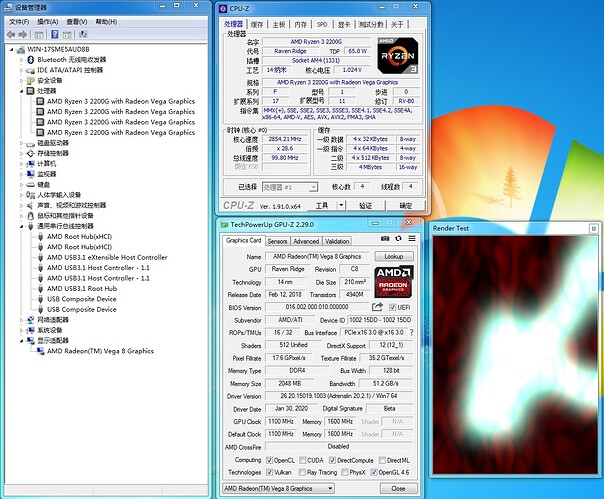Click the GPU-Z refresh icon
Screen dimensions: 604x499
[x=398, y=239]
